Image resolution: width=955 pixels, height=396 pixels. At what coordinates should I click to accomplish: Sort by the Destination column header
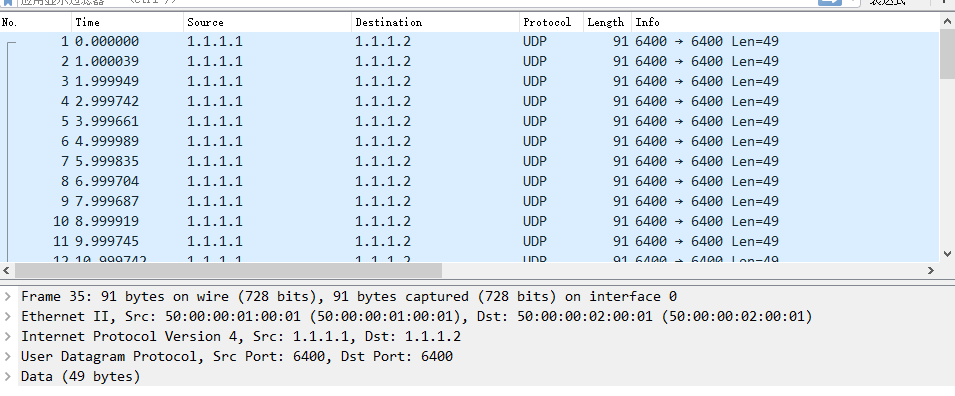click(435, 23)
